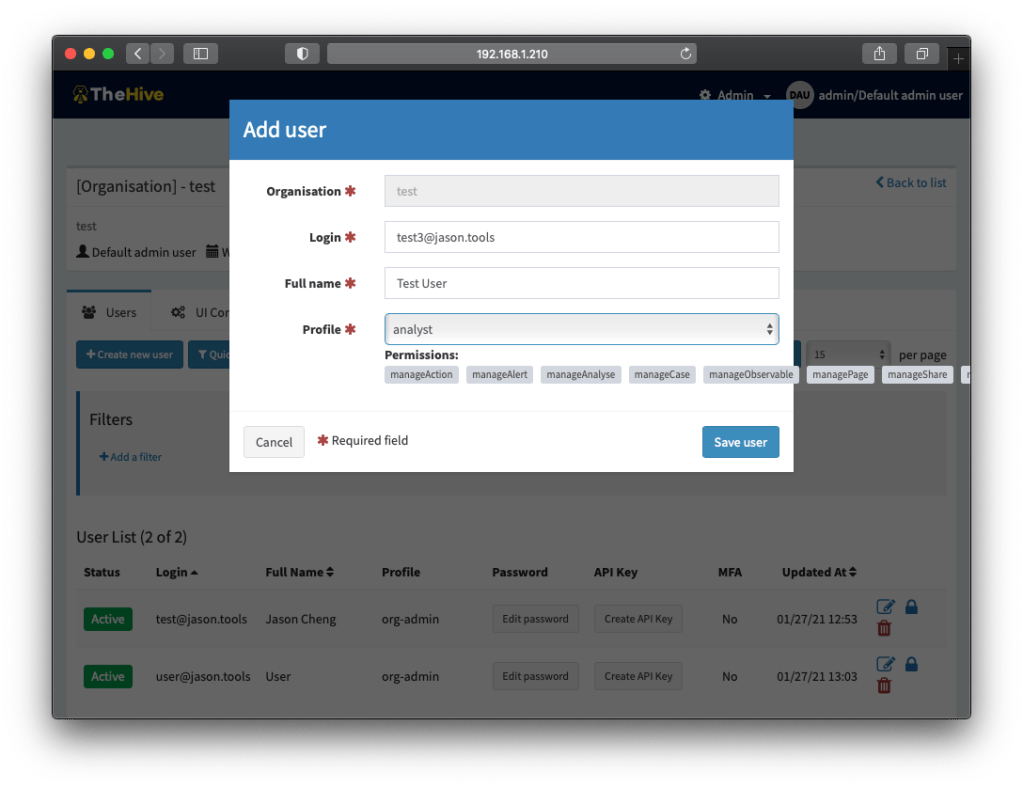This screenshot has height=788, width=1023.
Task: Click Safari share icon in toolbar
Action: 879,54
